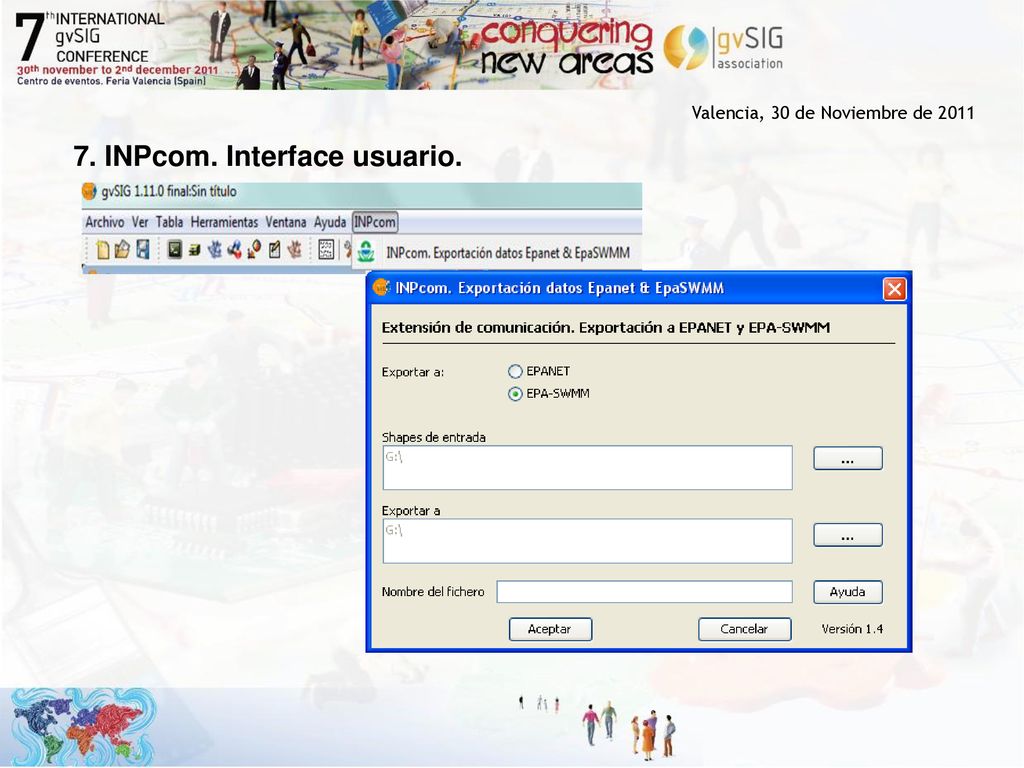Click the small green box toolbar icon
Image resolution: width=1024 pixels, height=768 pixels.
tap(194, 249)
